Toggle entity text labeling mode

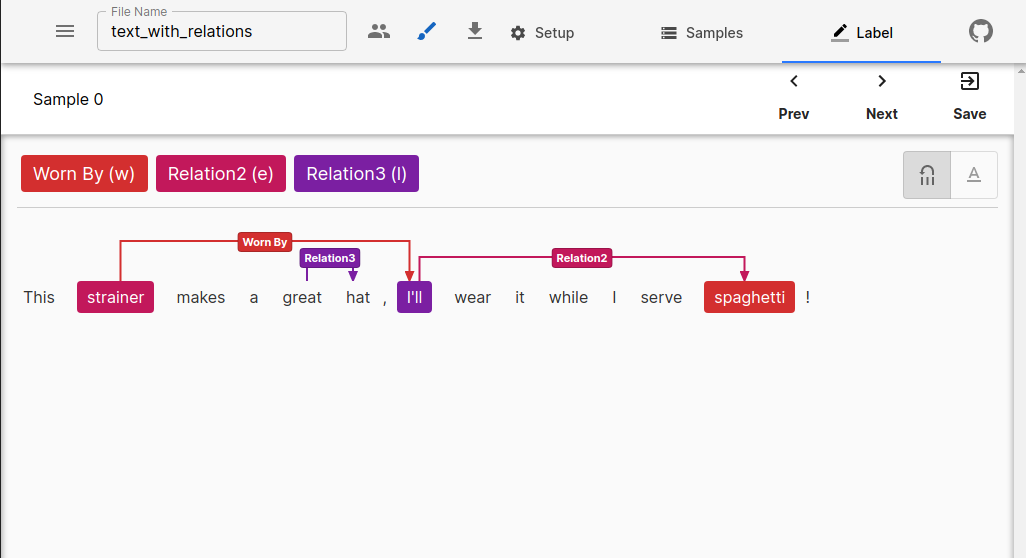973,175
